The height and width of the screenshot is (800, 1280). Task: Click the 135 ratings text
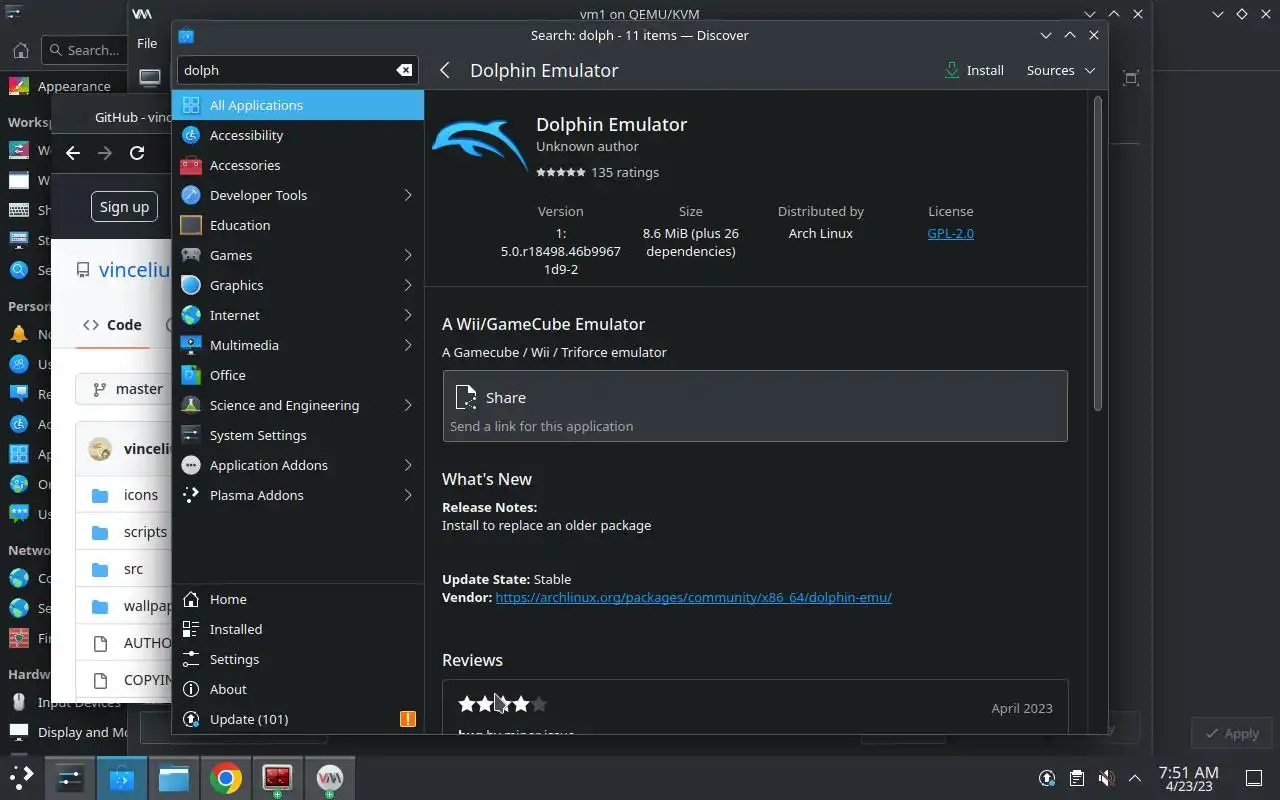(625, 172)
